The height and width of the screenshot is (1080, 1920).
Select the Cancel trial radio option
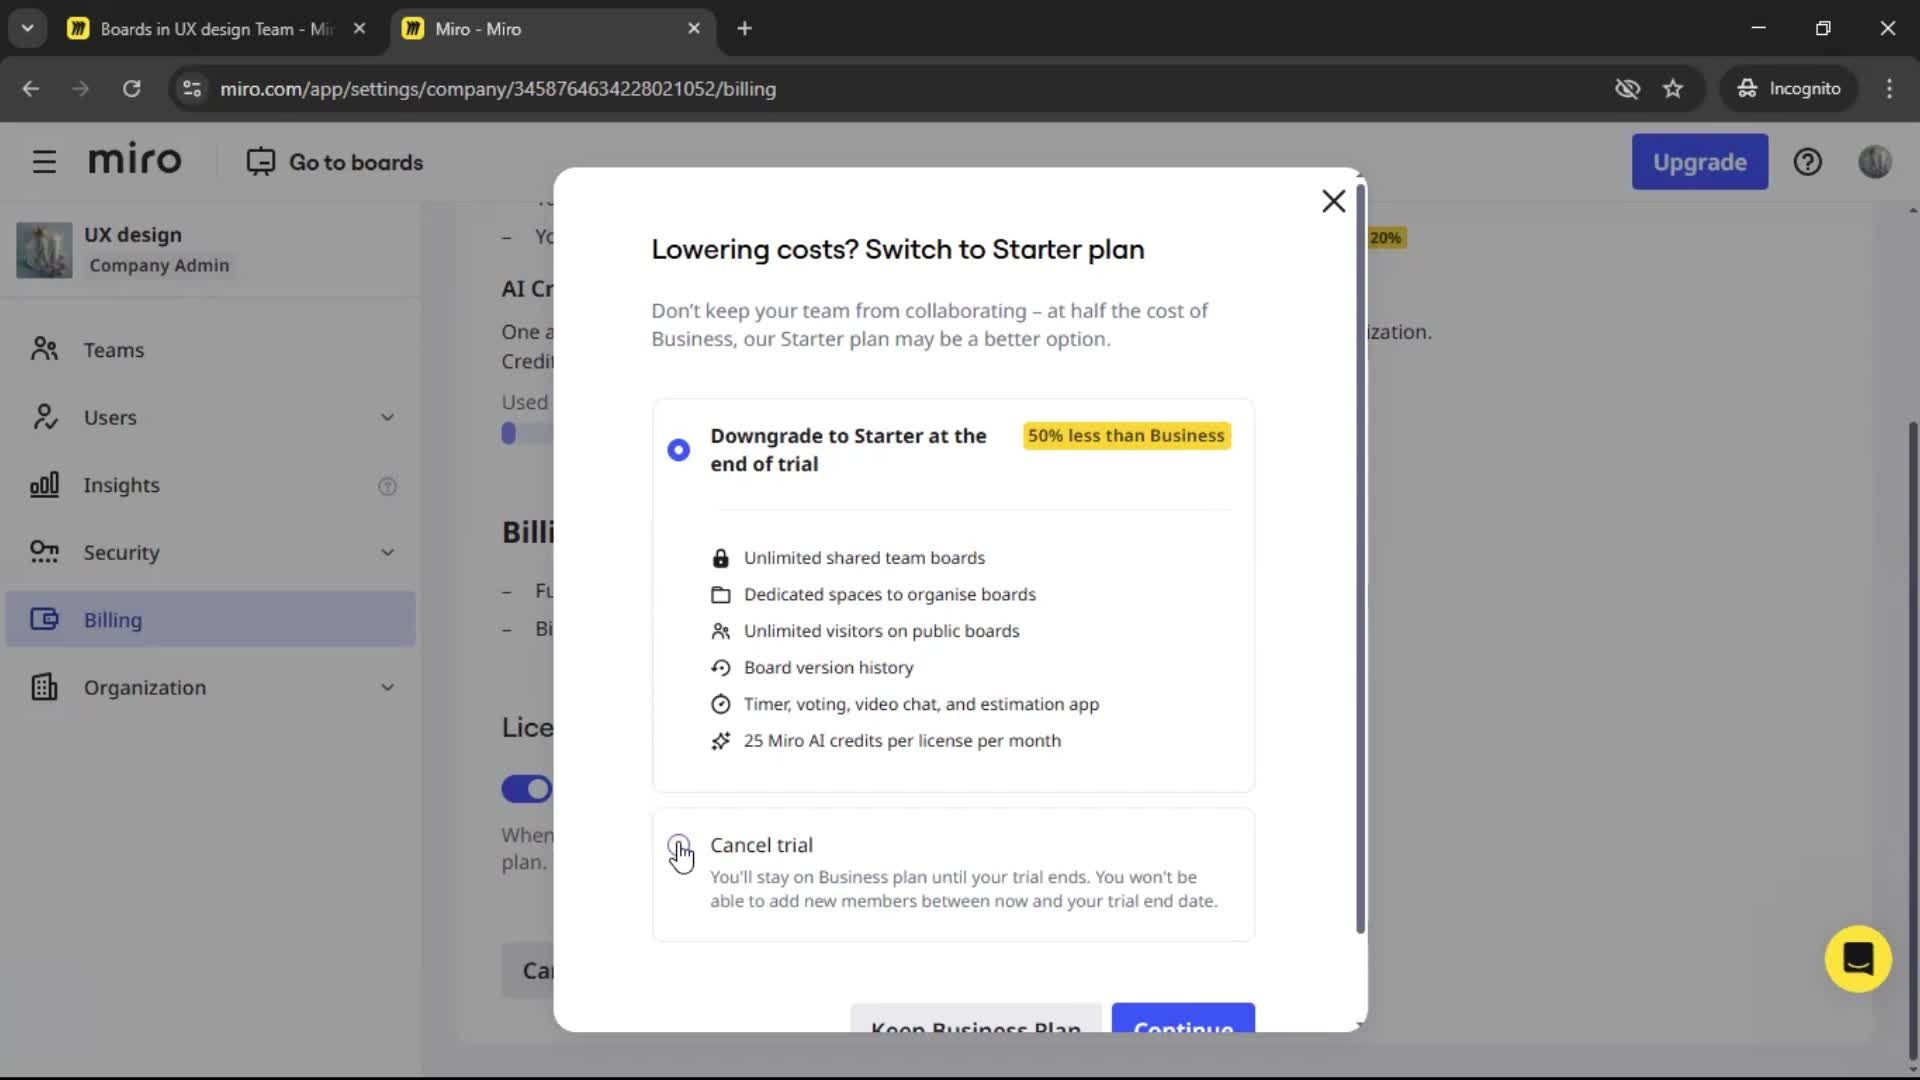point(678,845)
